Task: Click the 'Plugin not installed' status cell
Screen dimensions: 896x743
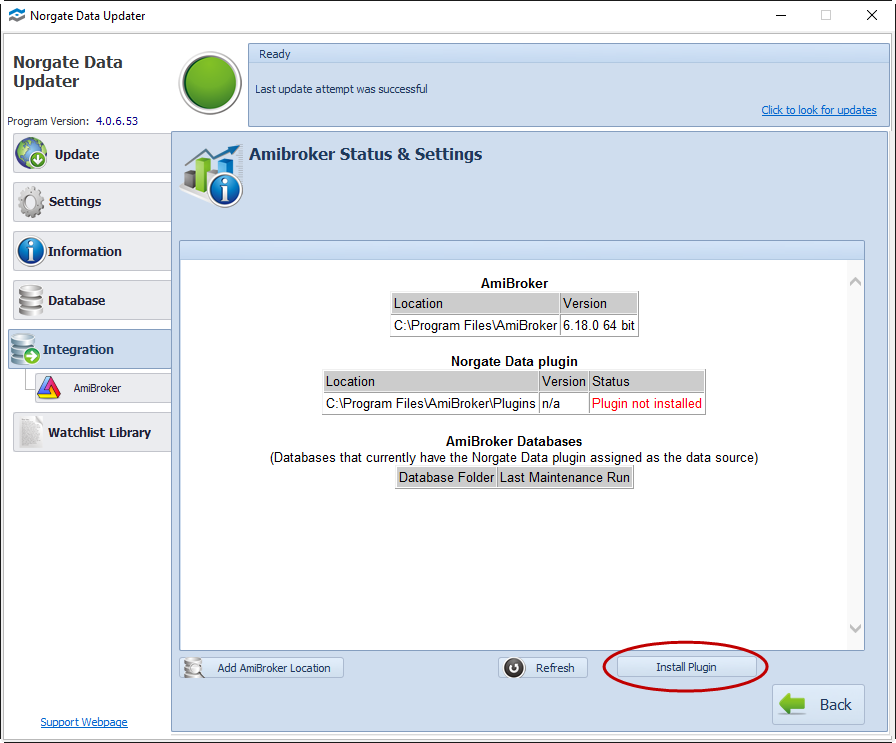Action: tap(647, 404)
